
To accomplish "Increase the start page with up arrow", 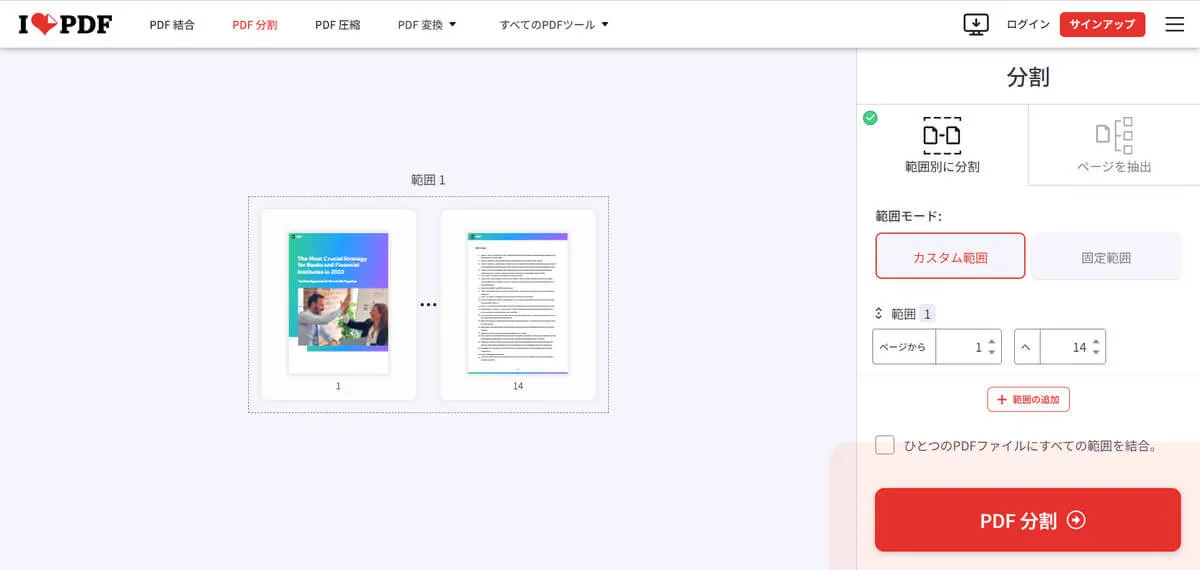I will (992, 340).
